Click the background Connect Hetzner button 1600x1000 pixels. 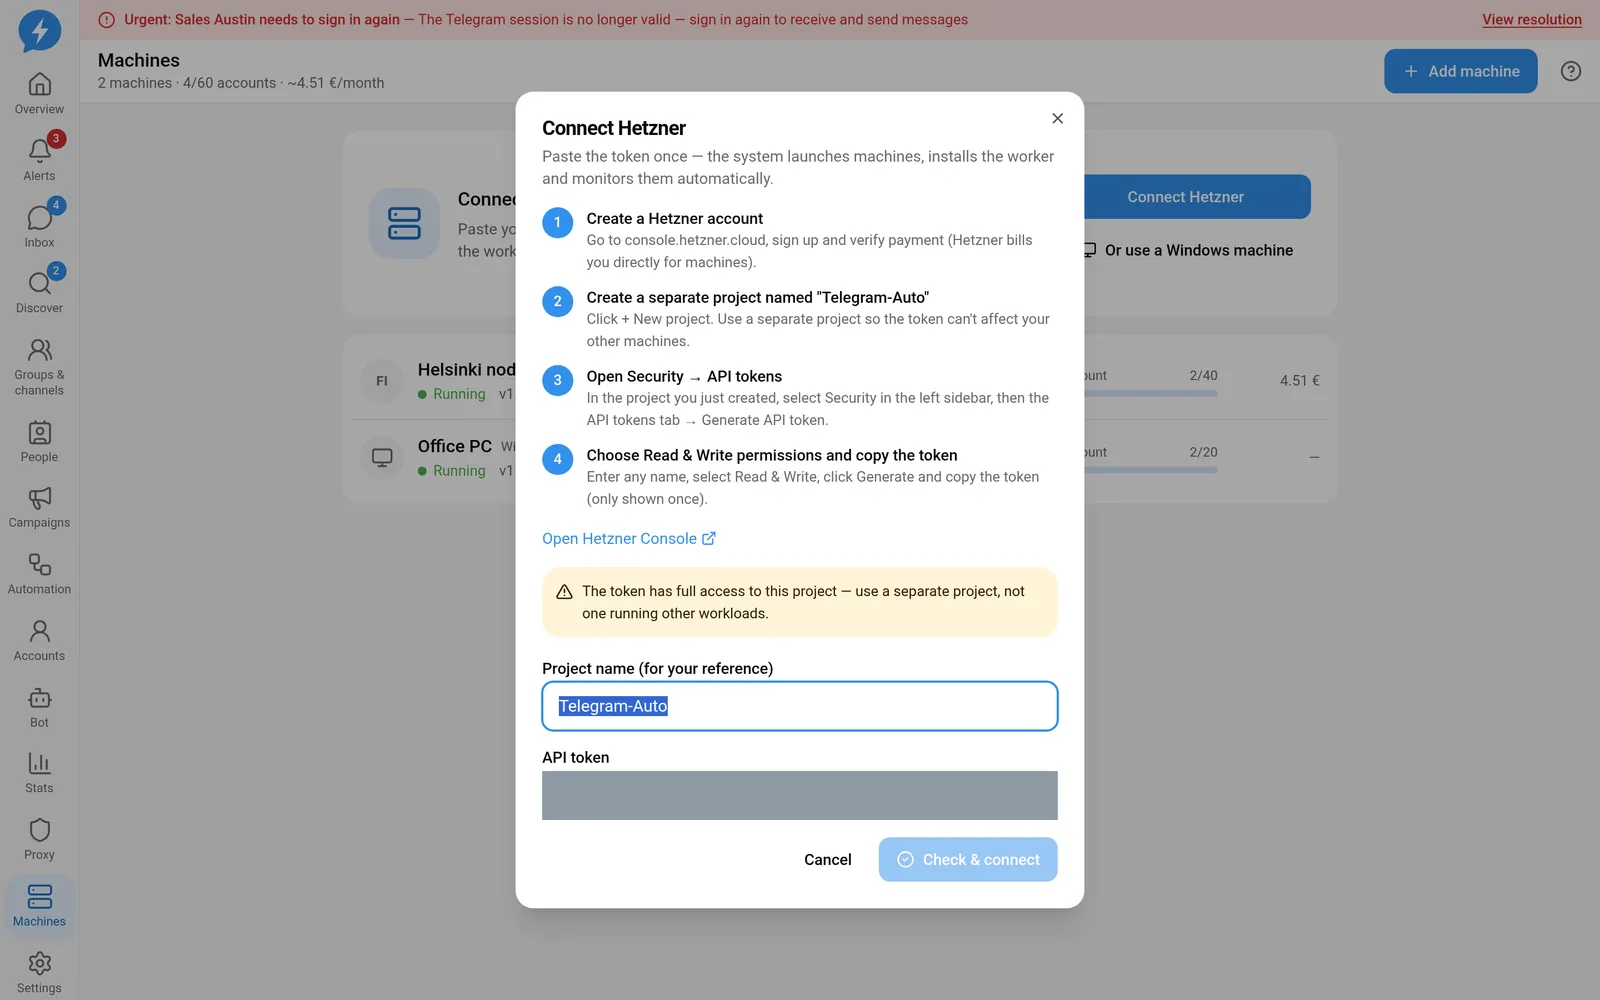tap(1197, 197)
